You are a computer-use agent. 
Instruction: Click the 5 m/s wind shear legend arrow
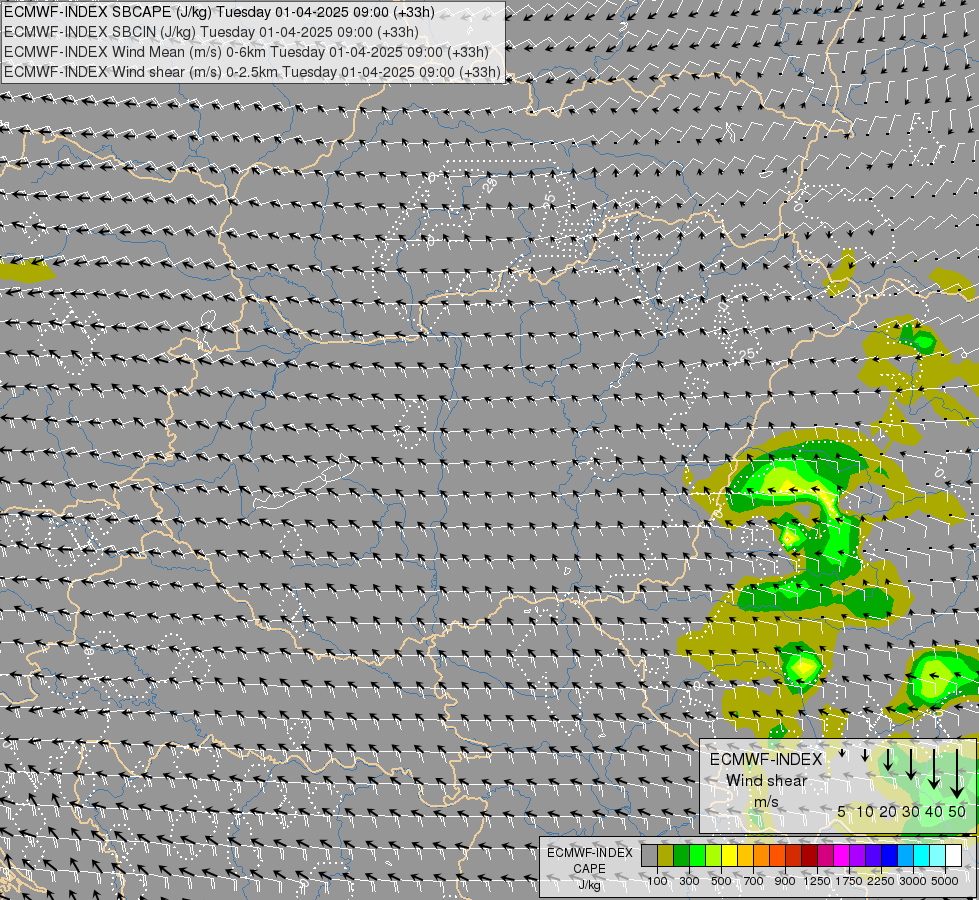[x=842, y=753]
